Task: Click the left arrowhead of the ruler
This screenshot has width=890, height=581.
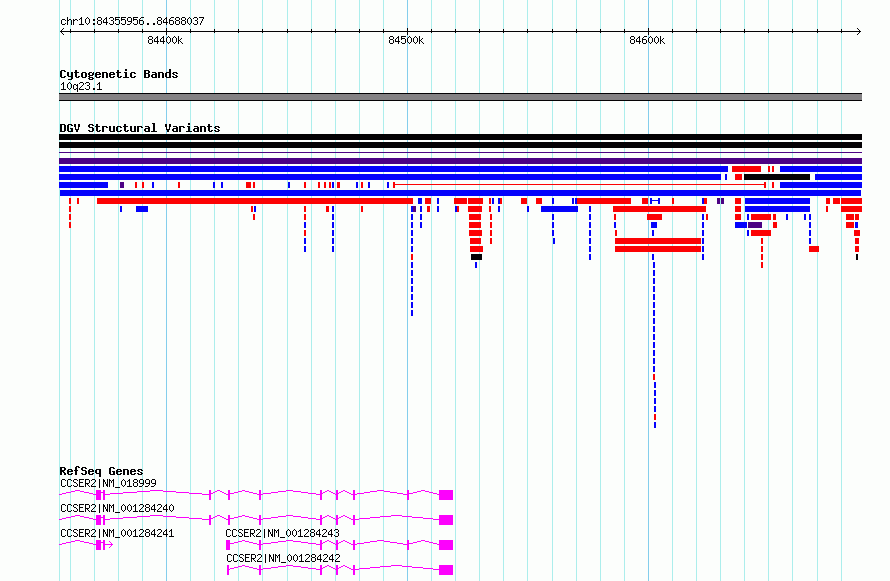Action: pyautogui.click(x=62, y=32)
